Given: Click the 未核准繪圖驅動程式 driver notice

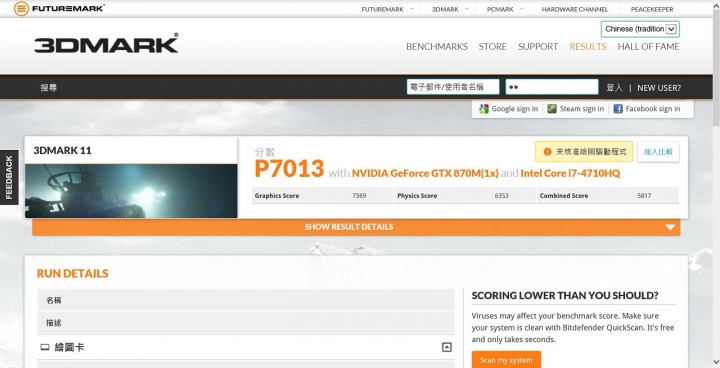Looking at the screenshot, I should pyautogui.click(x=584, y=152).
